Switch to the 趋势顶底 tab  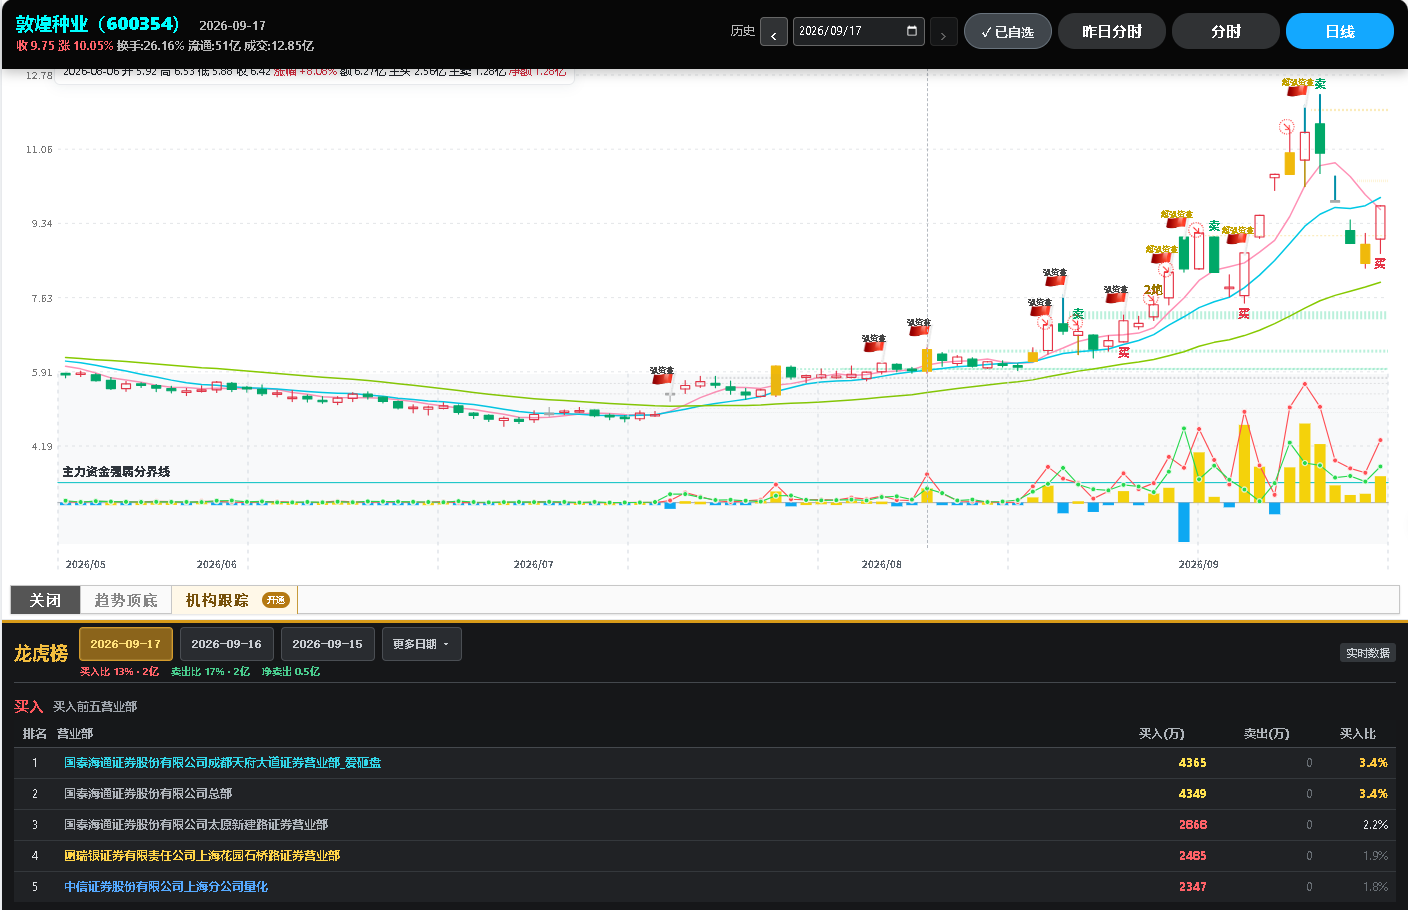(126, 600)
